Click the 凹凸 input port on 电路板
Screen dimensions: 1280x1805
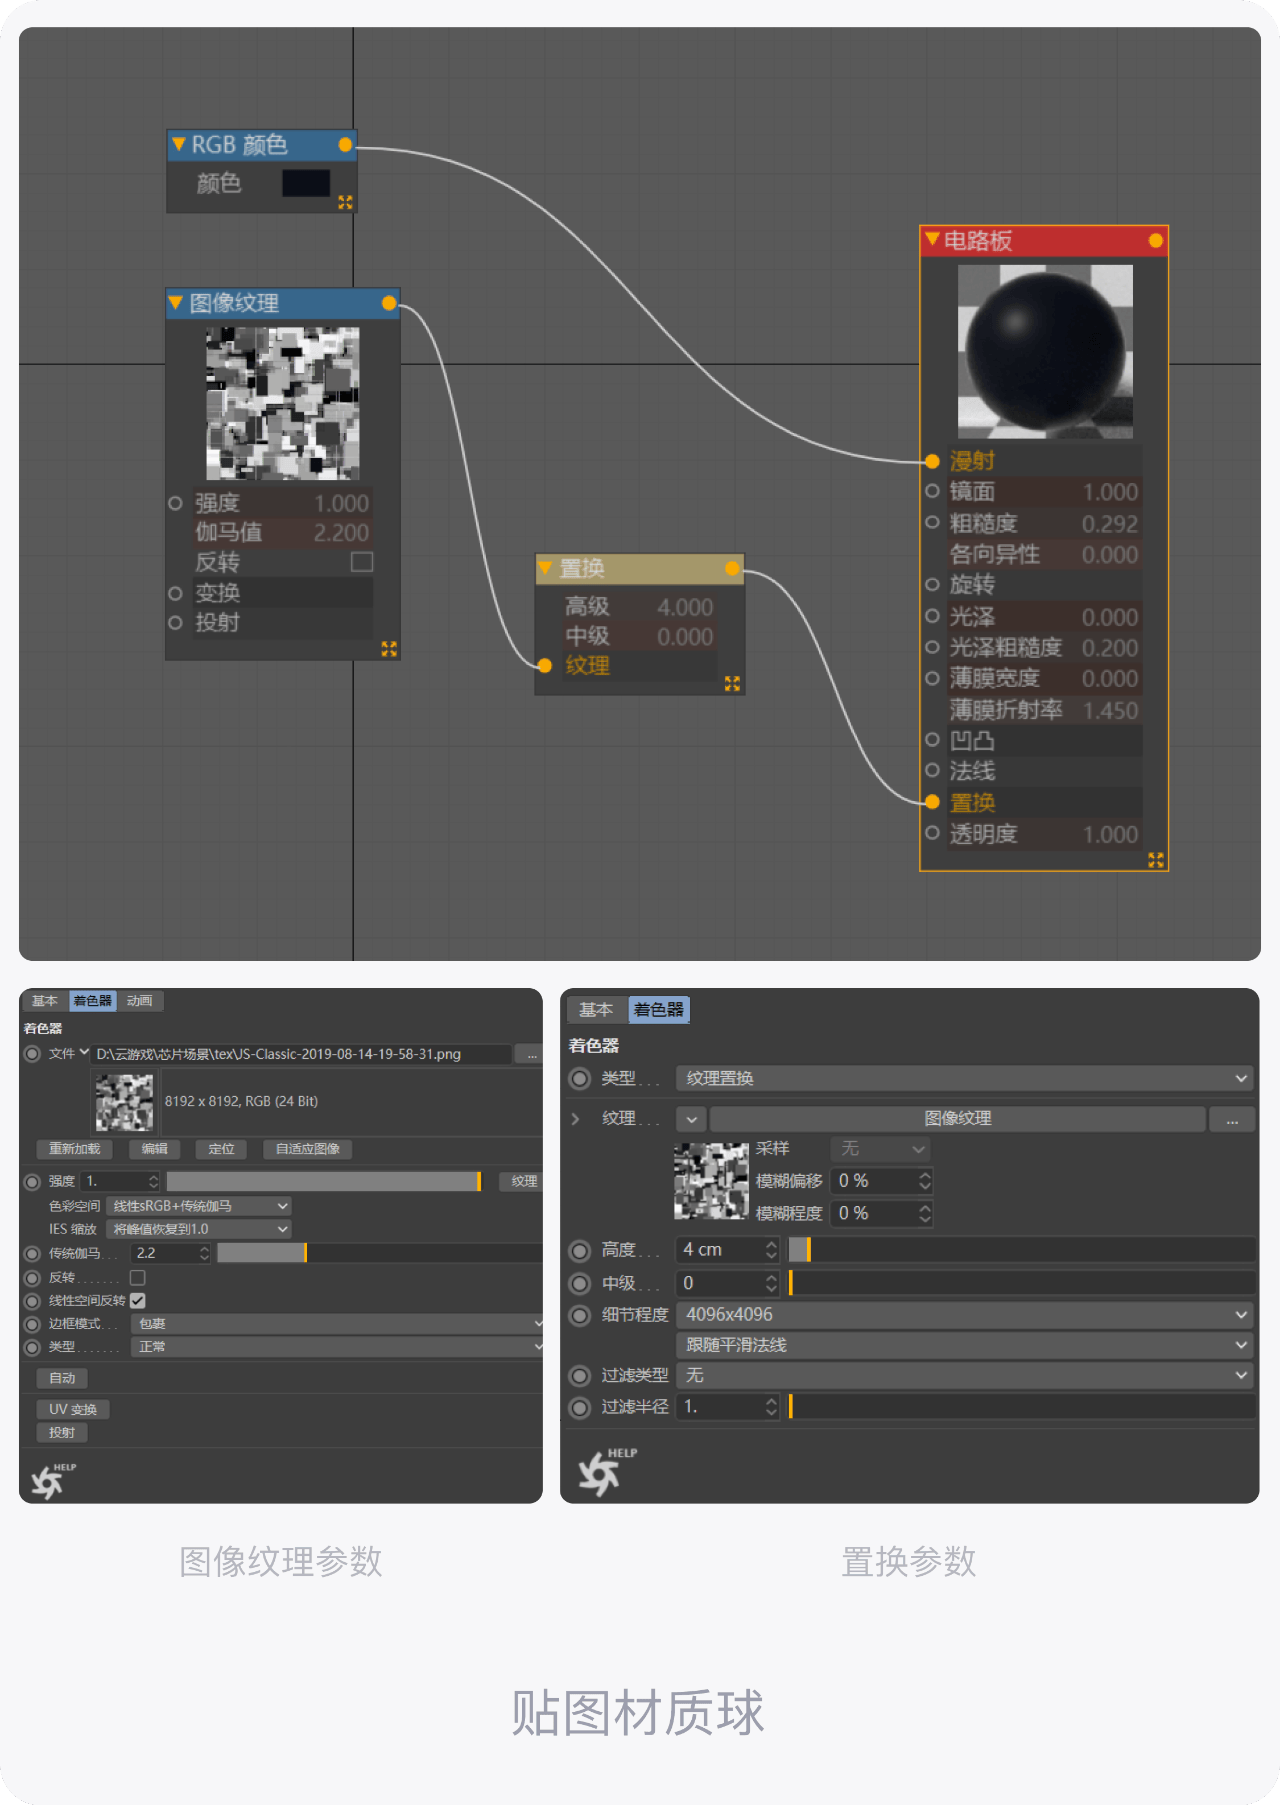pos(932,740)
